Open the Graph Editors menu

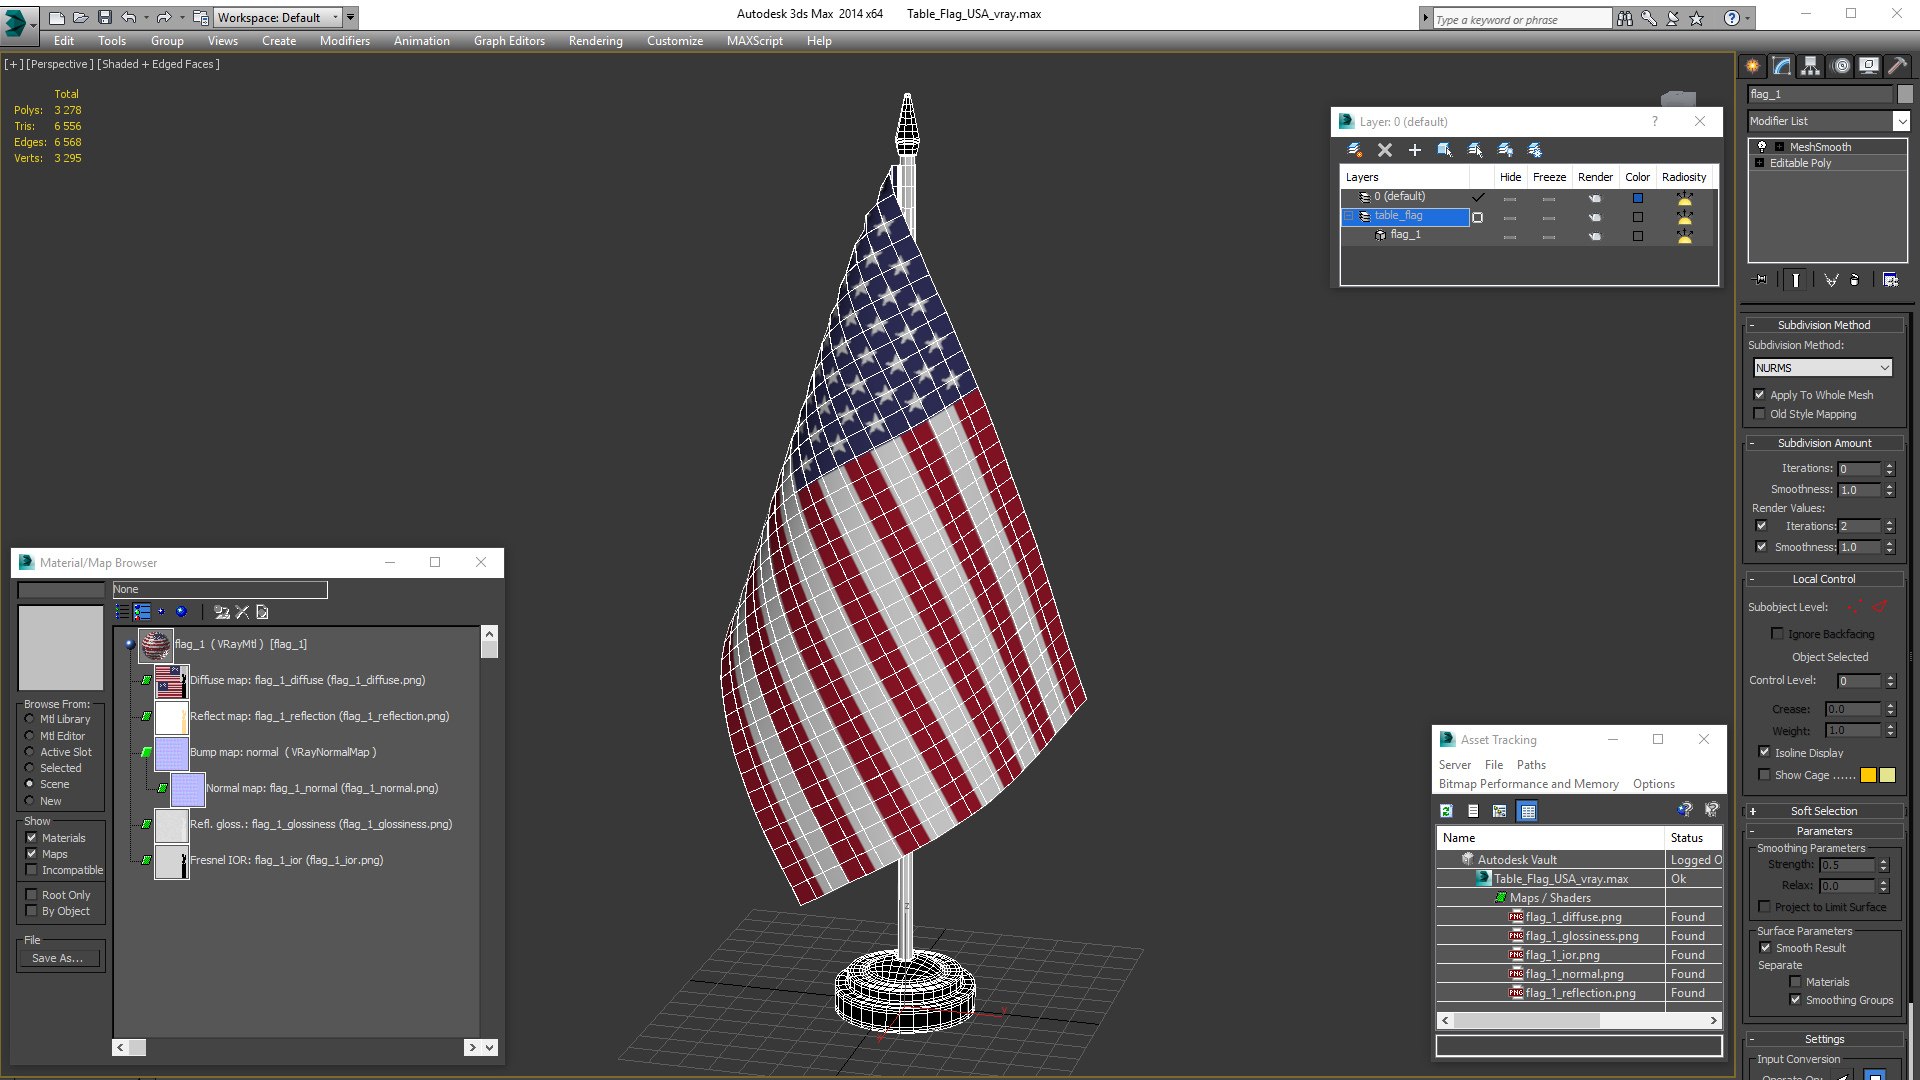(509, 41)
